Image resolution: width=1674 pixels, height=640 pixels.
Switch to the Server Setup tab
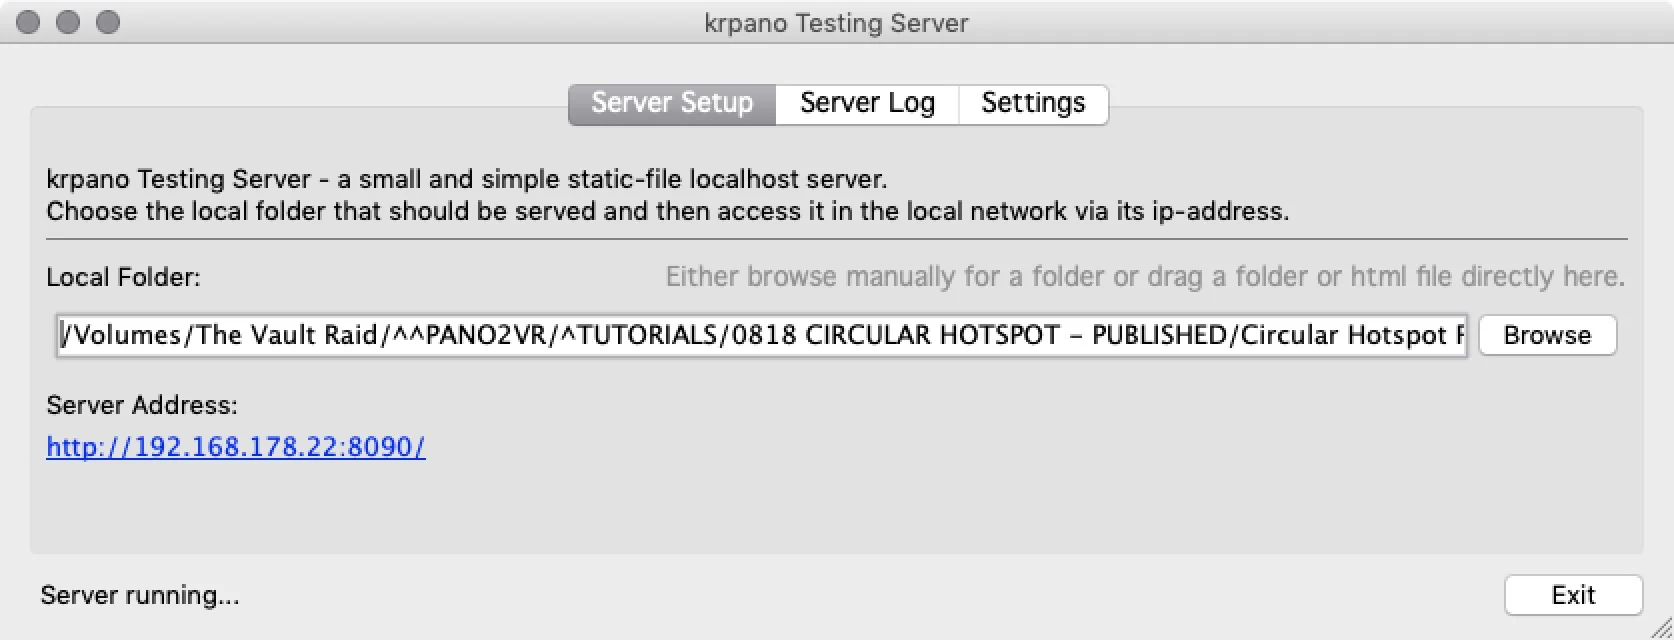[x=672, y=104]
